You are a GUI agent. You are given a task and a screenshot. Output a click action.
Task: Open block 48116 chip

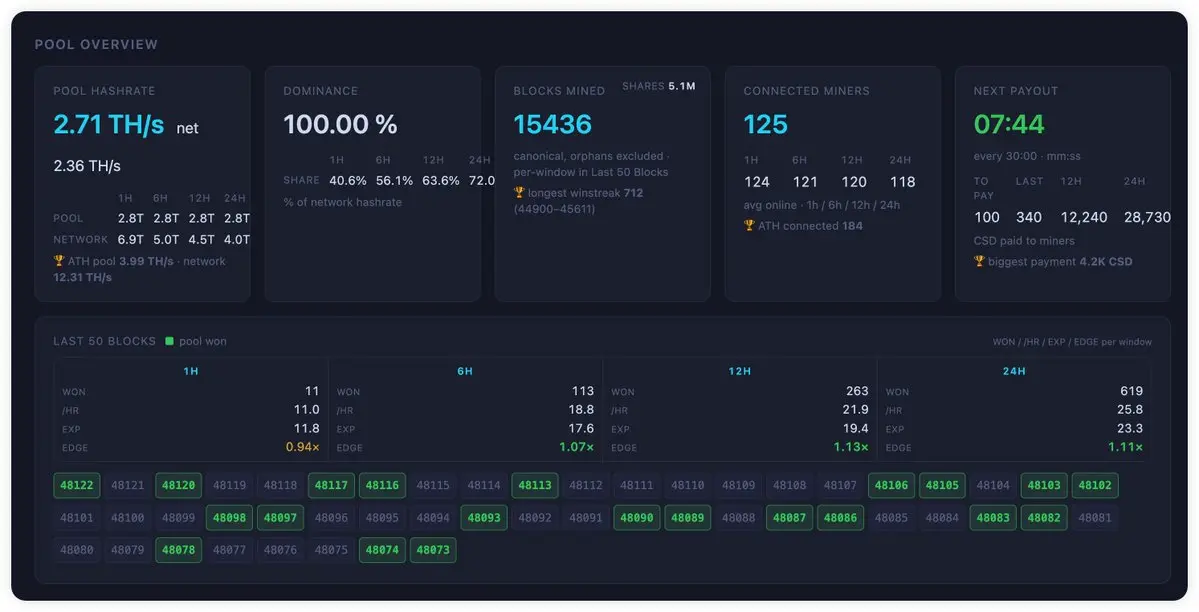pos(382,485)
